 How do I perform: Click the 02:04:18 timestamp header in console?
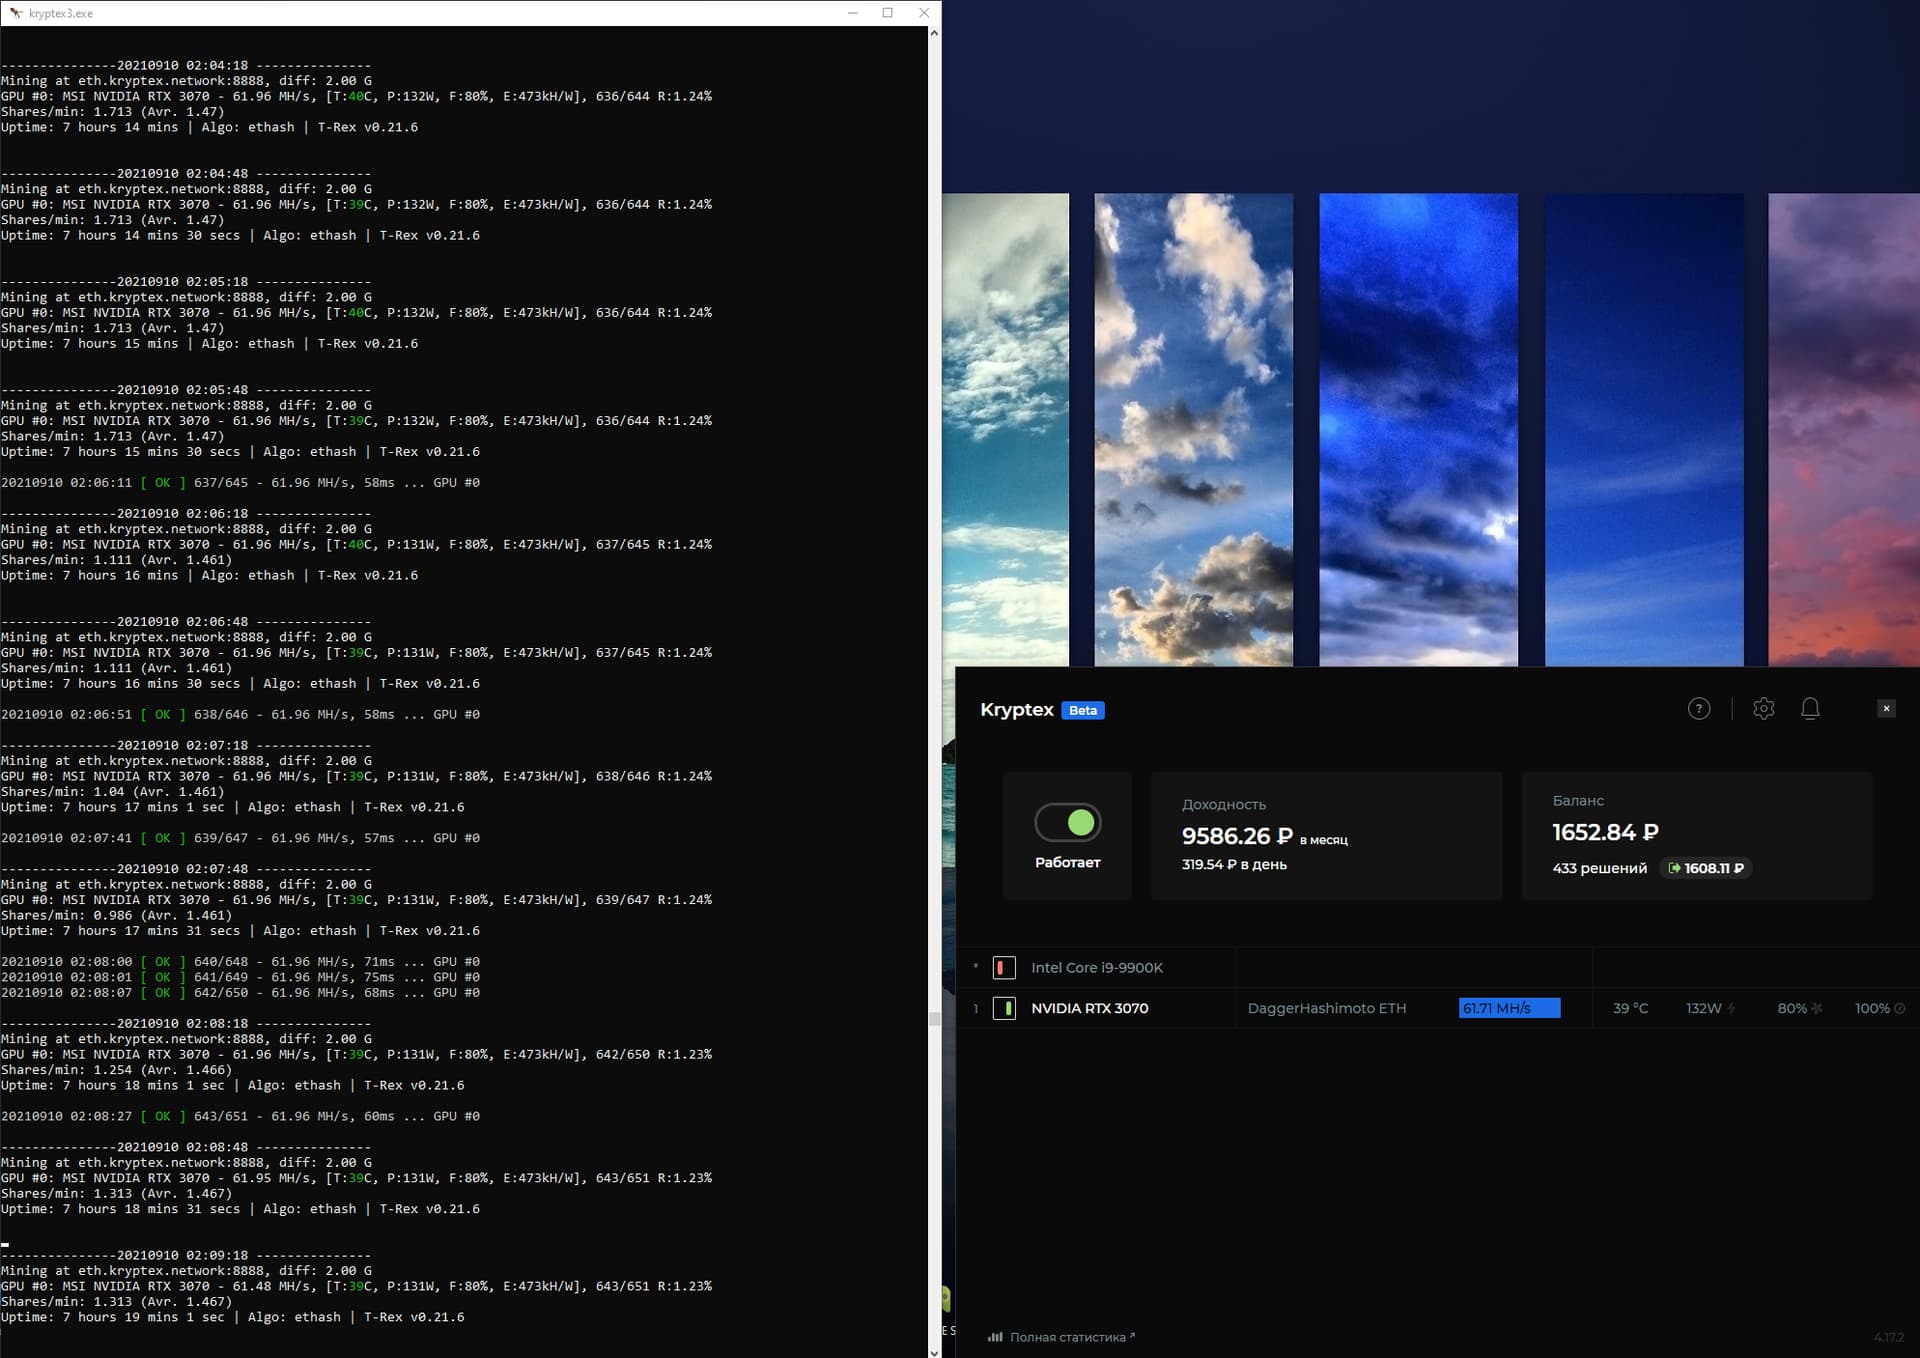[186, 65]
